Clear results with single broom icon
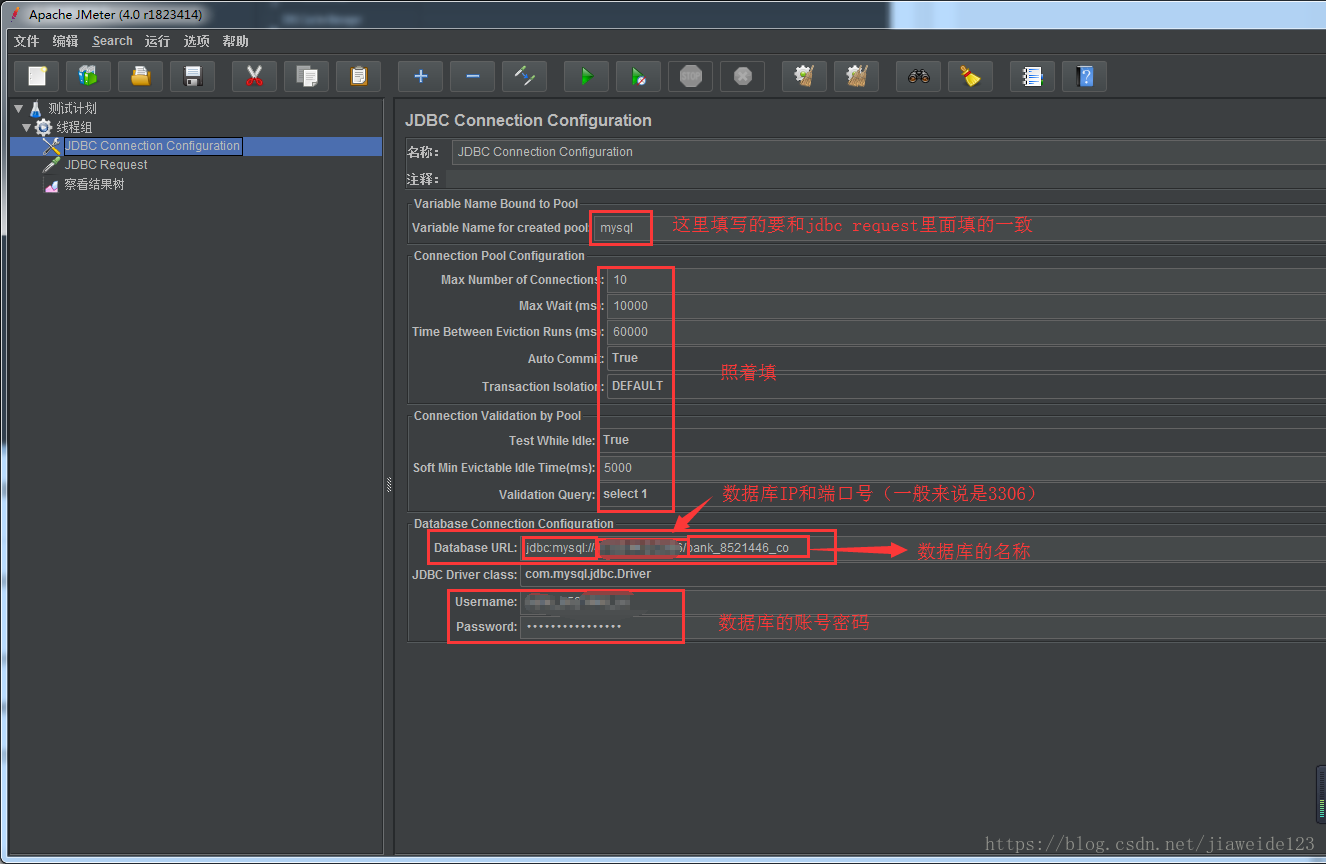This screenshot has width=1326, height=864. point(804,76)
